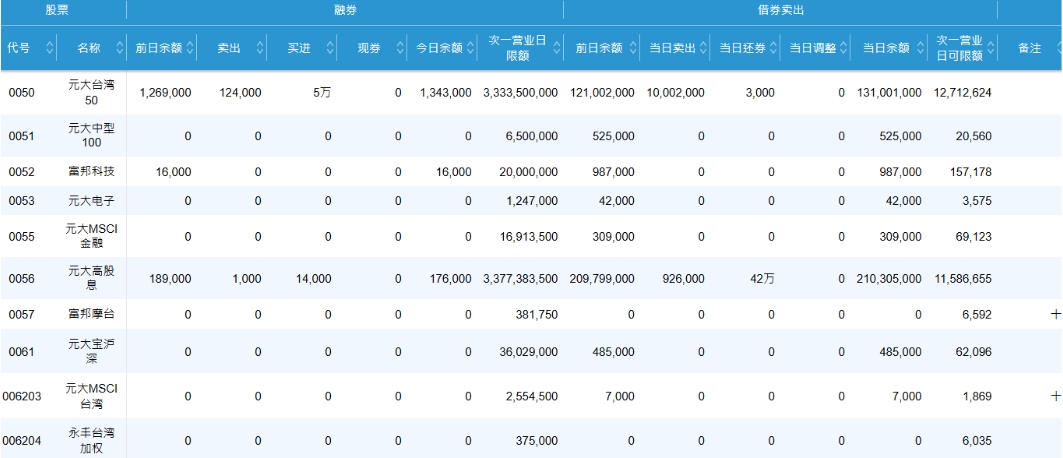The width and height of the screenshot is (1063, 458).
Task: Select the 股票 group header
Action: click(57, 11)
